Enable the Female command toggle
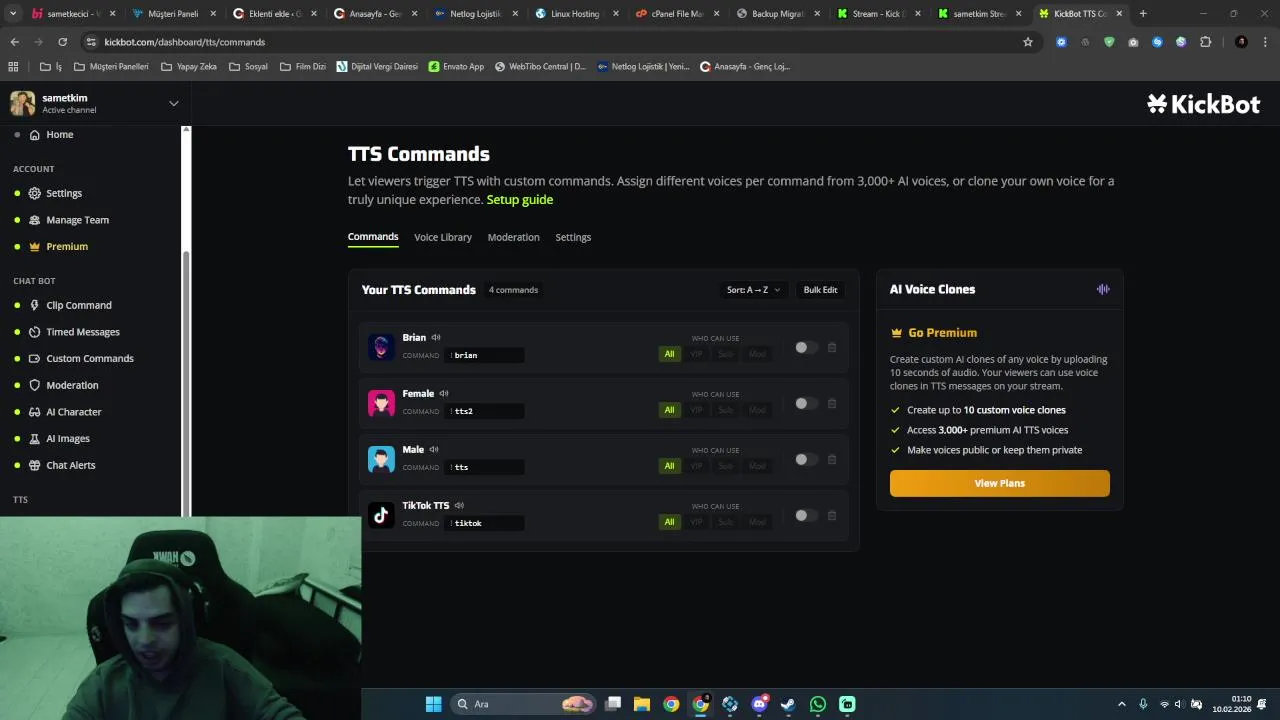Screen dimensions: 1280x720 click(x=806, y=403)
